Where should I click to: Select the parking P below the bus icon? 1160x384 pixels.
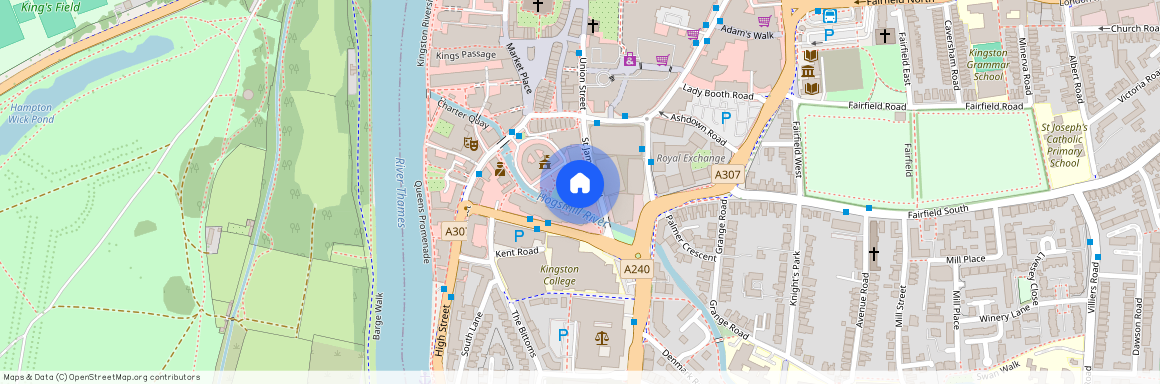click(x=829, y=34)
